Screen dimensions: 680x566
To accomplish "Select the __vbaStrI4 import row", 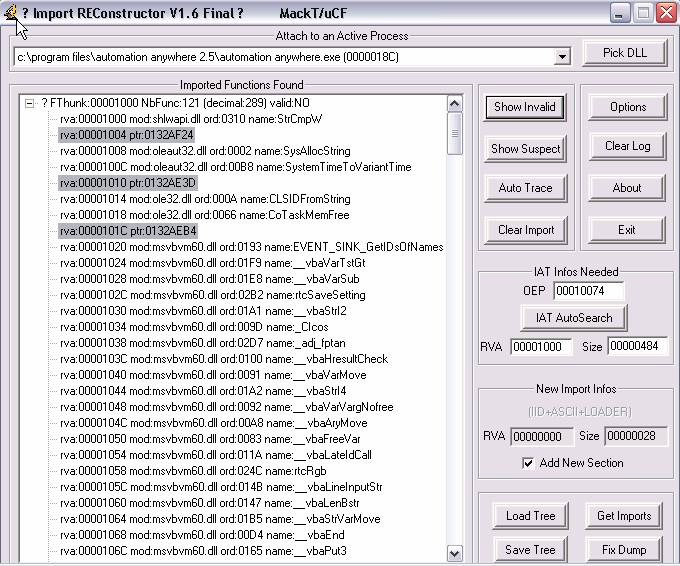I will click(x=203, y=391).
